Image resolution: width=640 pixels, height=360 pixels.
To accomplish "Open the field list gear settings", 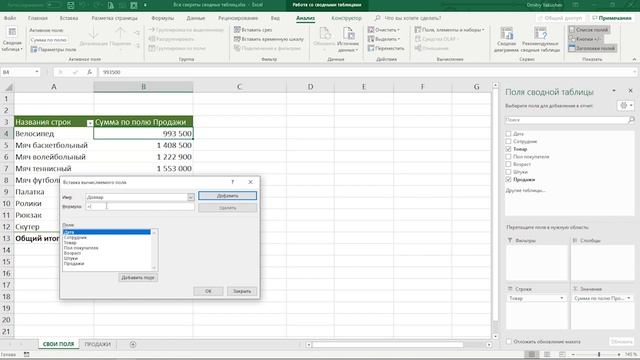I will (625, 106).
